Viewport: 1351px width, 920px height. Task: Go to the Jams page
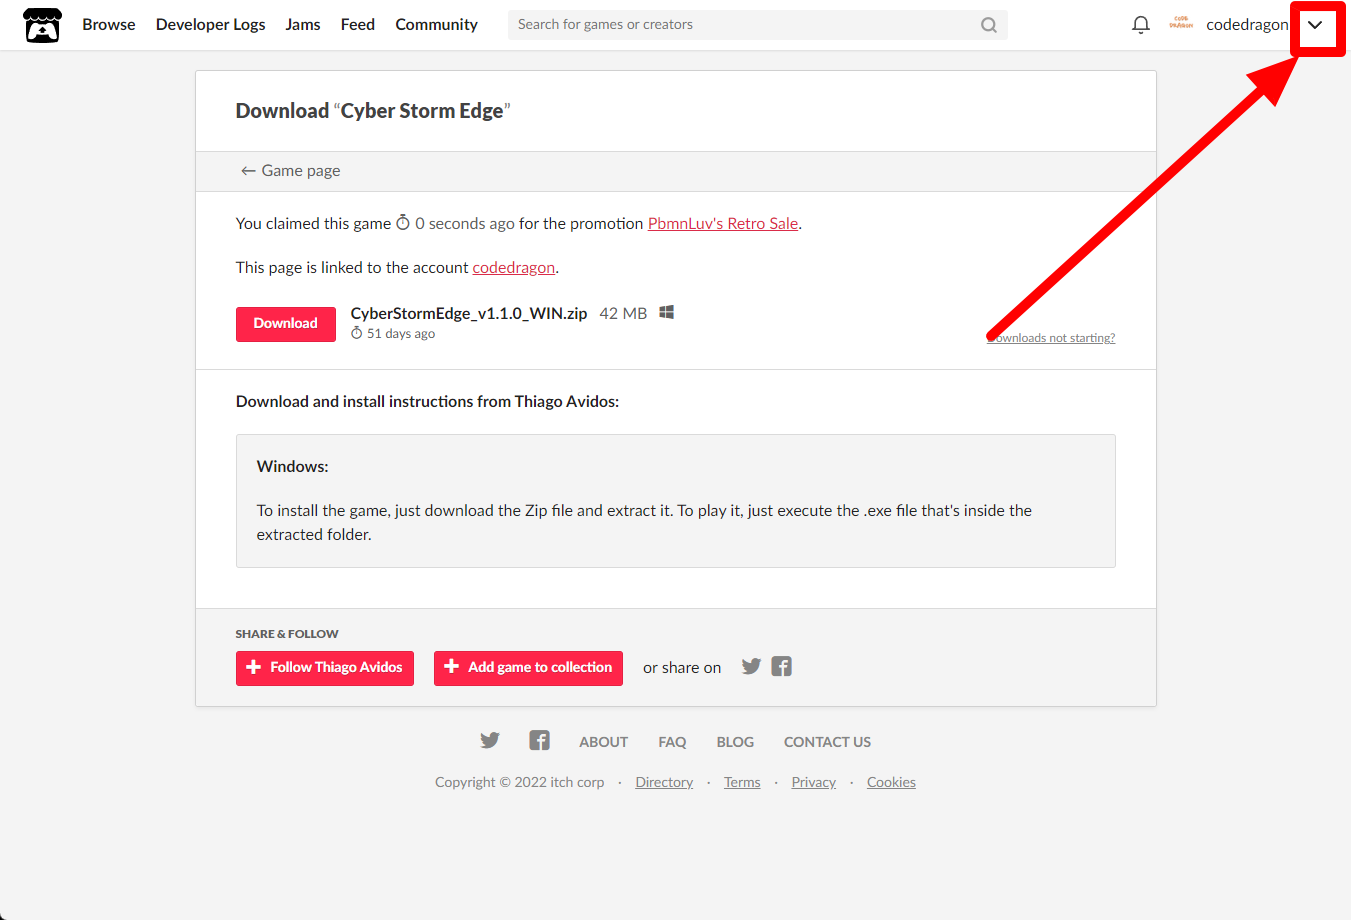pyautogui.click(x=303, y=25)
